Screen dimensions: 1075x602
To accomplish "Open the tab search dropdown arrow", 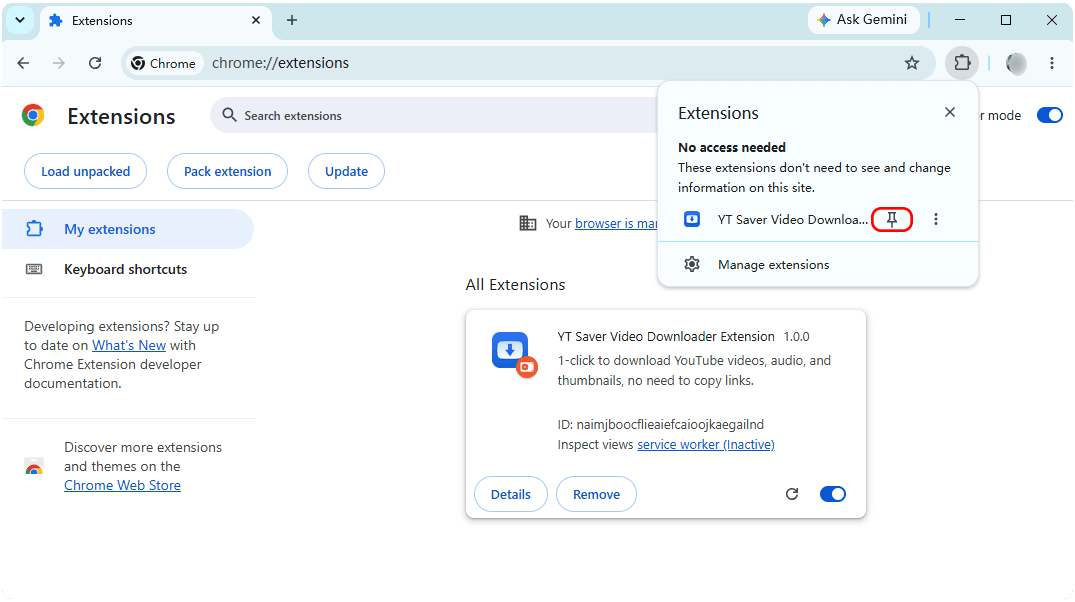I will click(20, 20).
